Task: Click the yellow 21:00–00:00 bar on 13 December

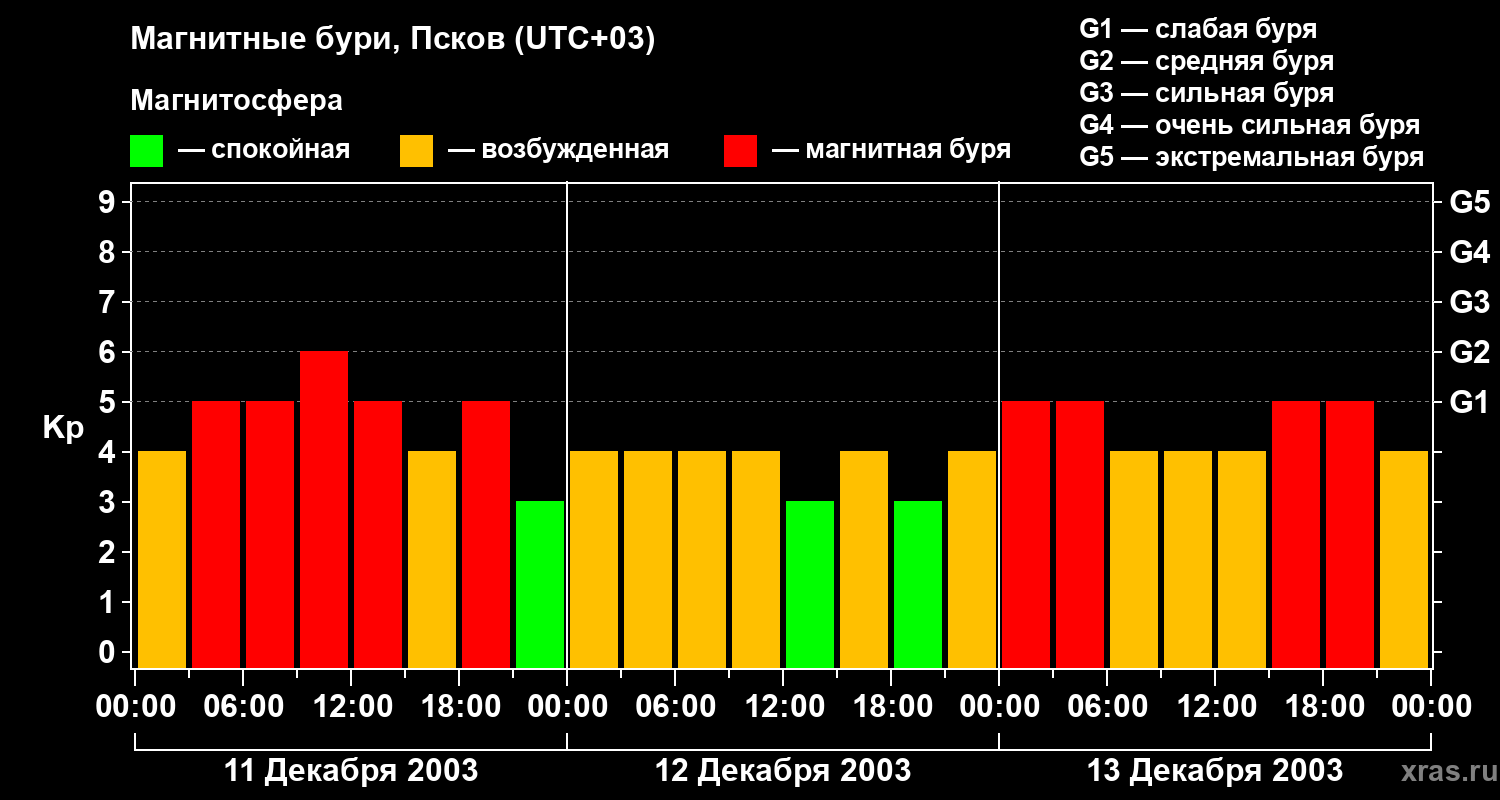Action: tap(1404, 560)
